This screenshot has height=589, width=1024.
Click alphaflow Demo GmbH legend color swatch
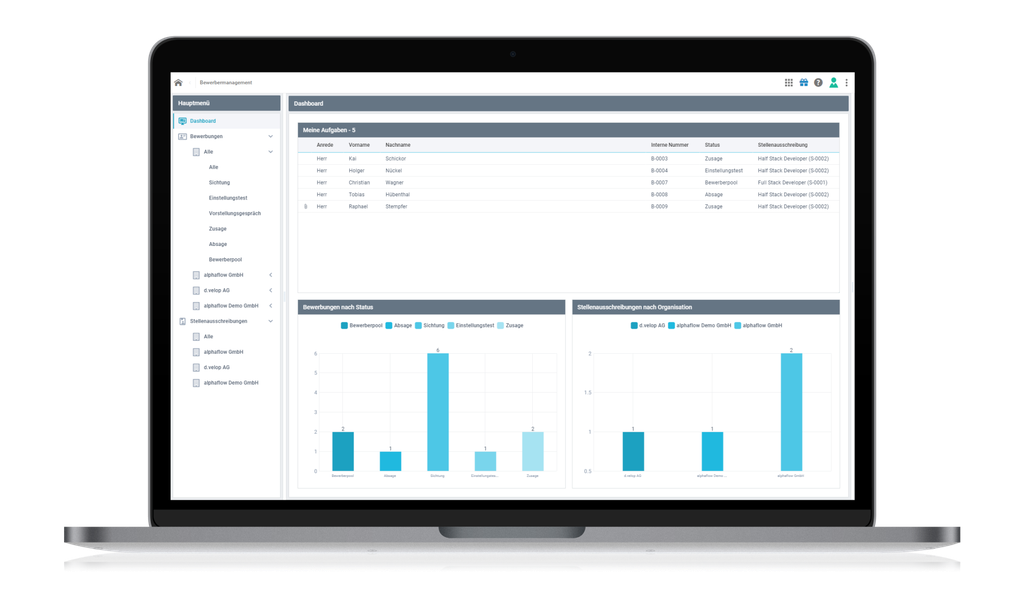671,325
